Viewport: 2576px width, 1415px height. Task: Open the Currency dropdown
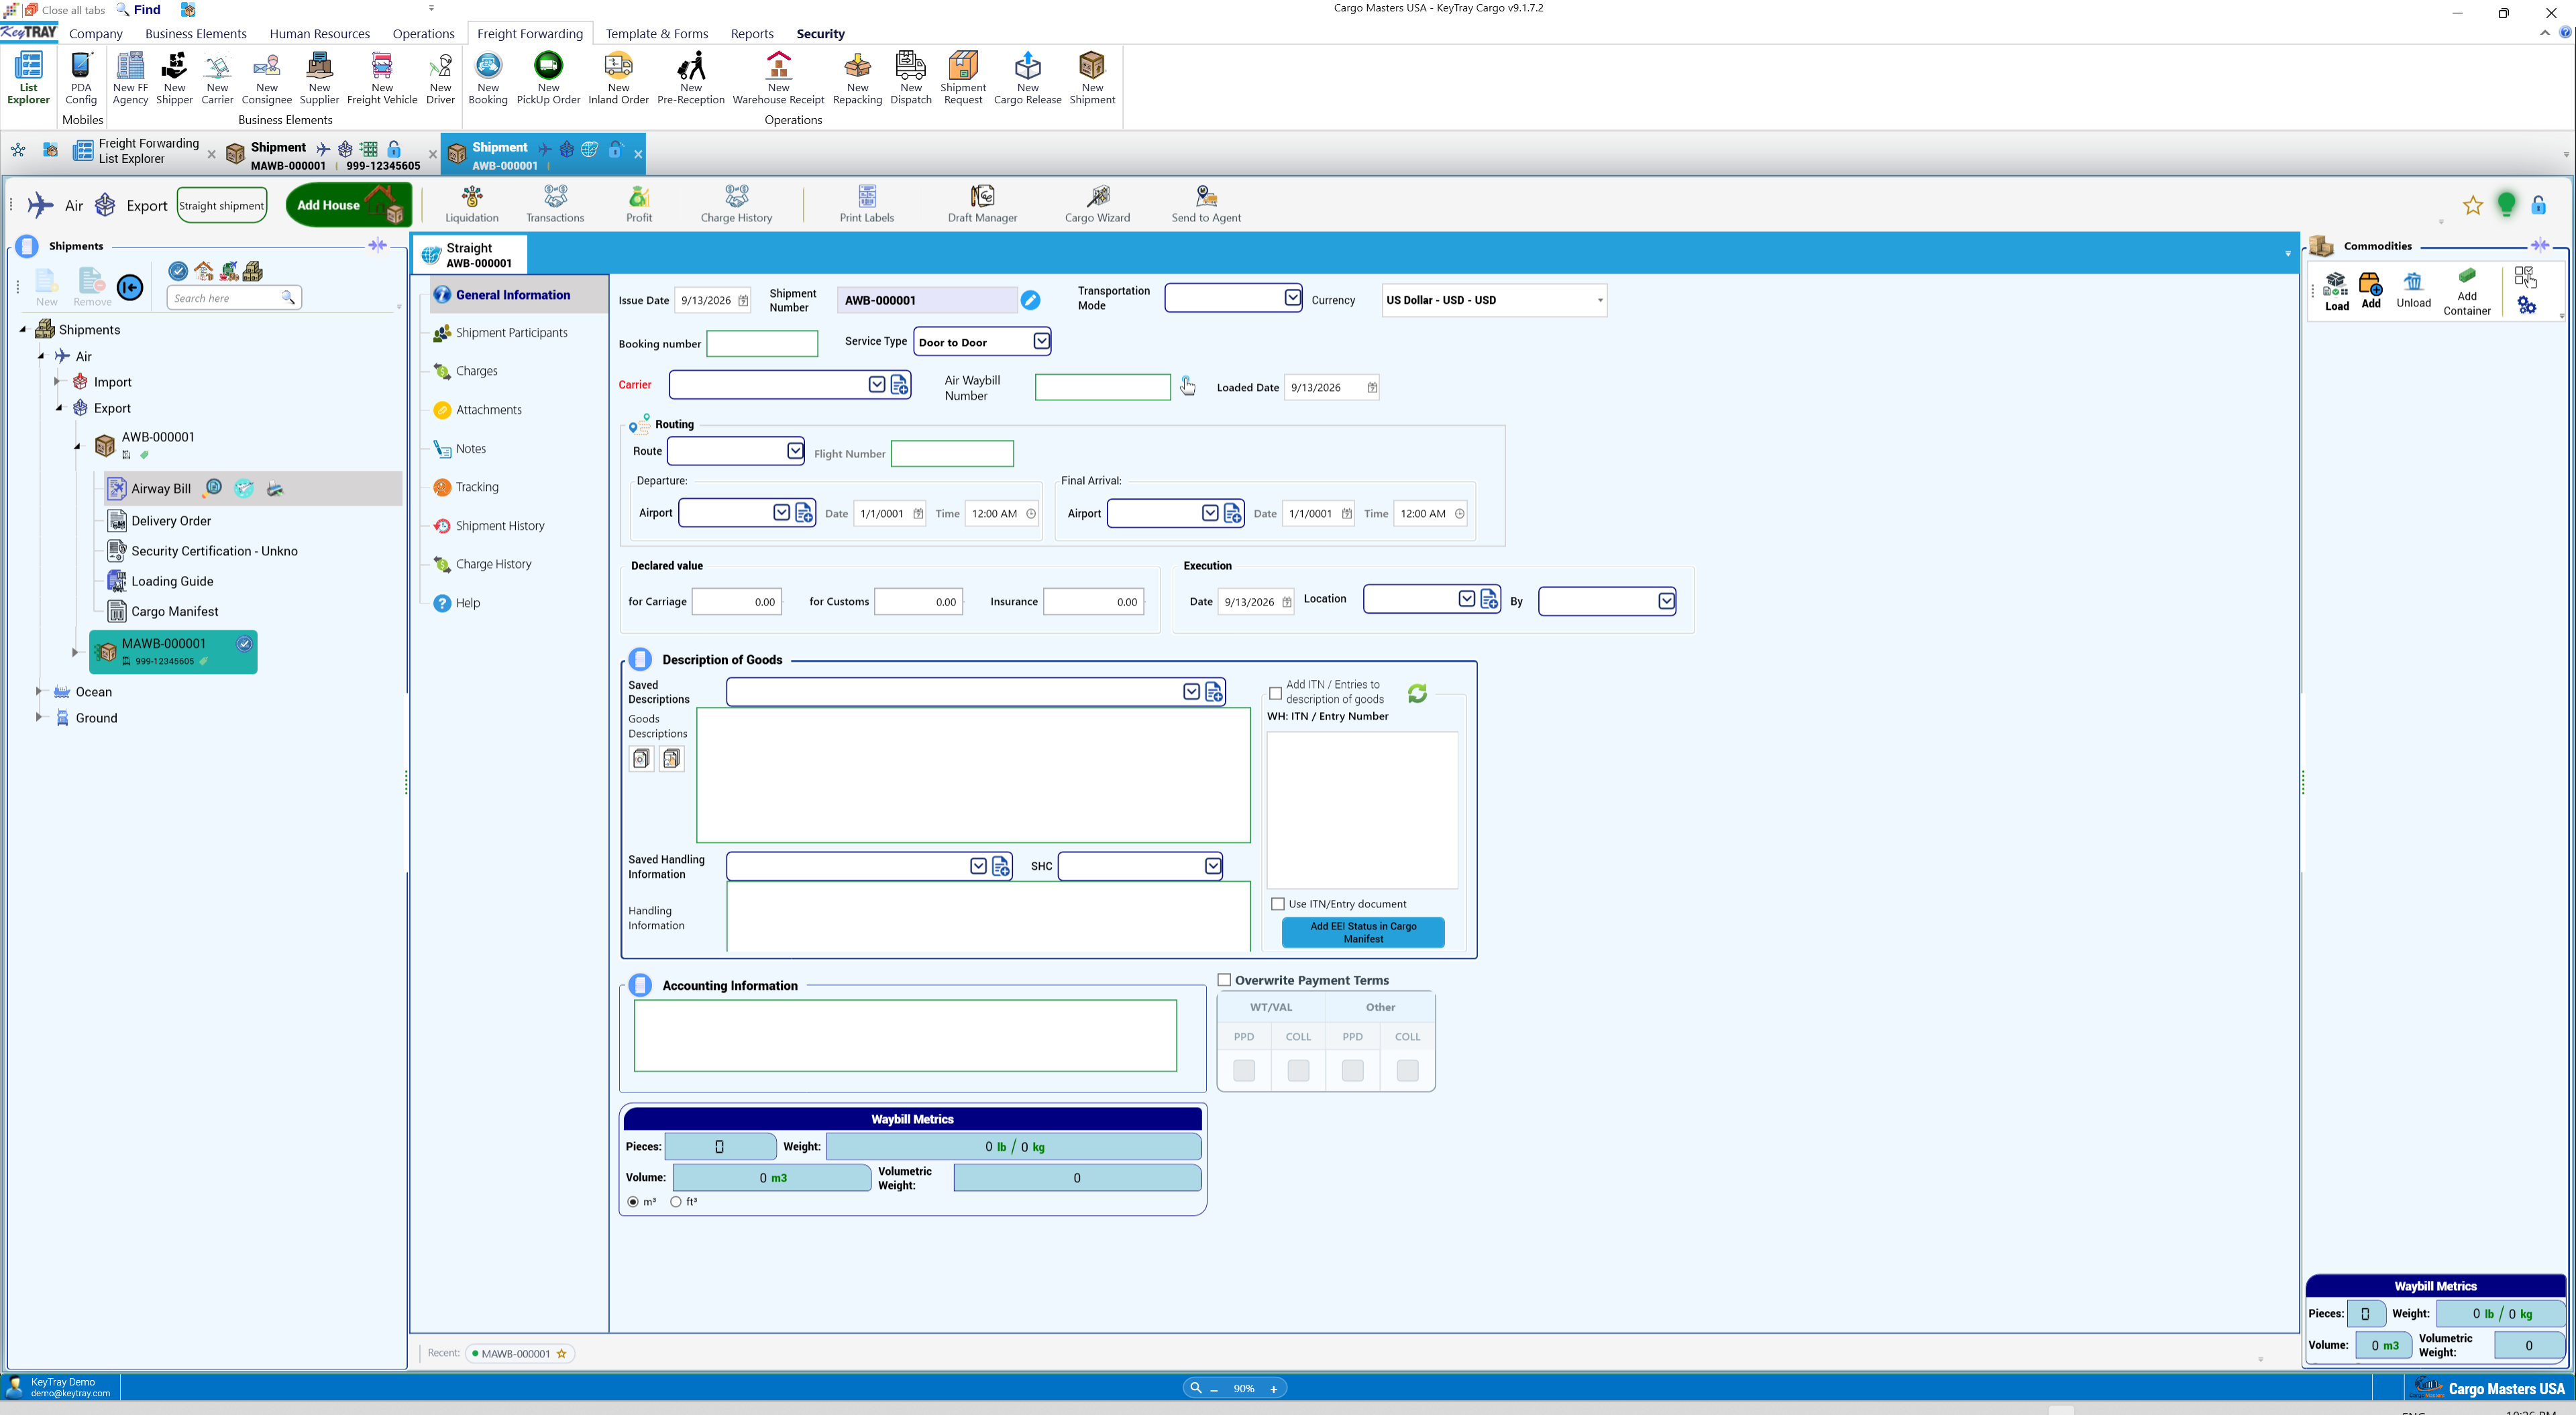(x=1600, y=300)
